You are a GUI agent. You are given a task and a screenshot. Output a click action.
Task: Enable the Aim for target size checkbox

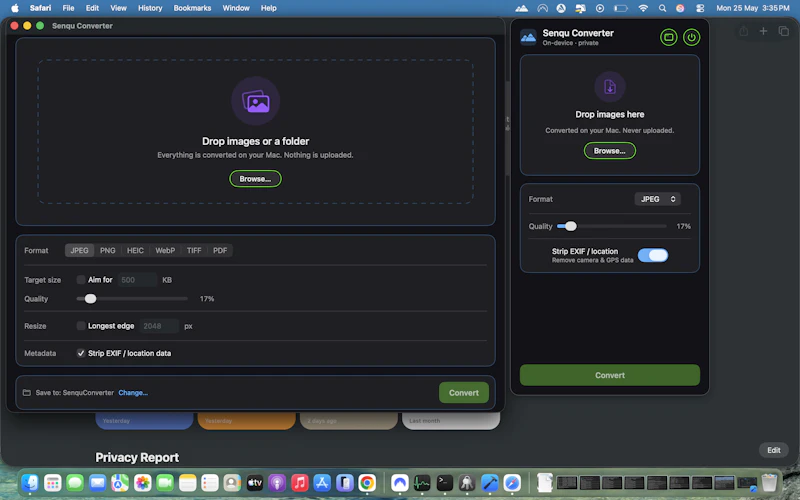[81, 280]
